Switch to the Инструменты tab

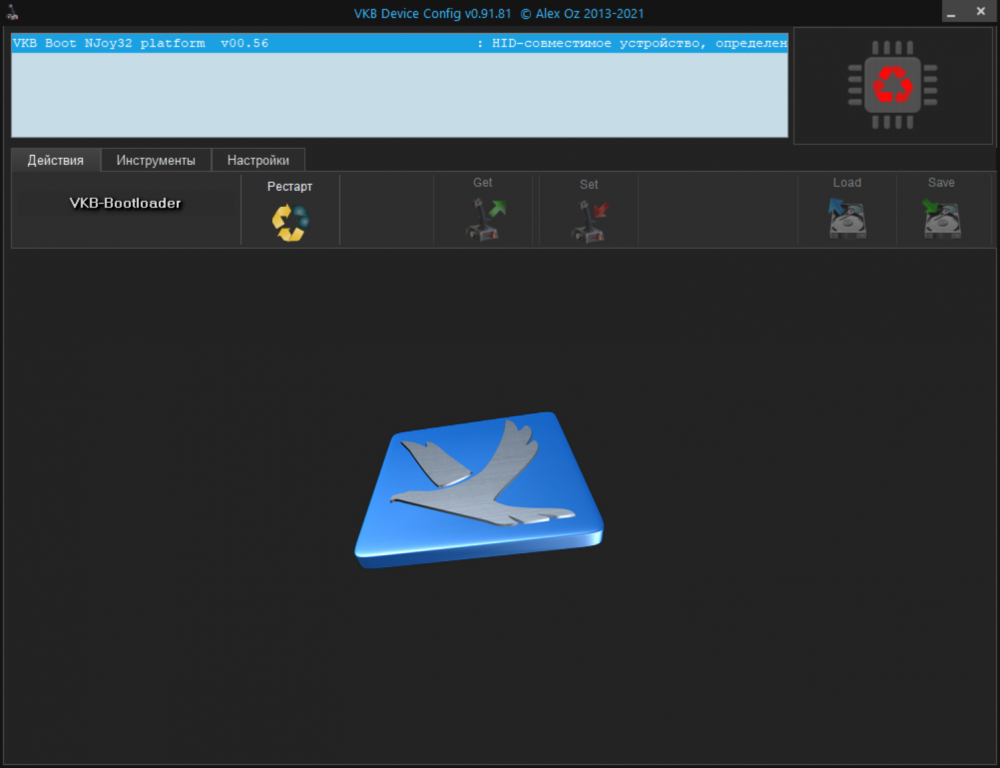(x=155, y=160)
